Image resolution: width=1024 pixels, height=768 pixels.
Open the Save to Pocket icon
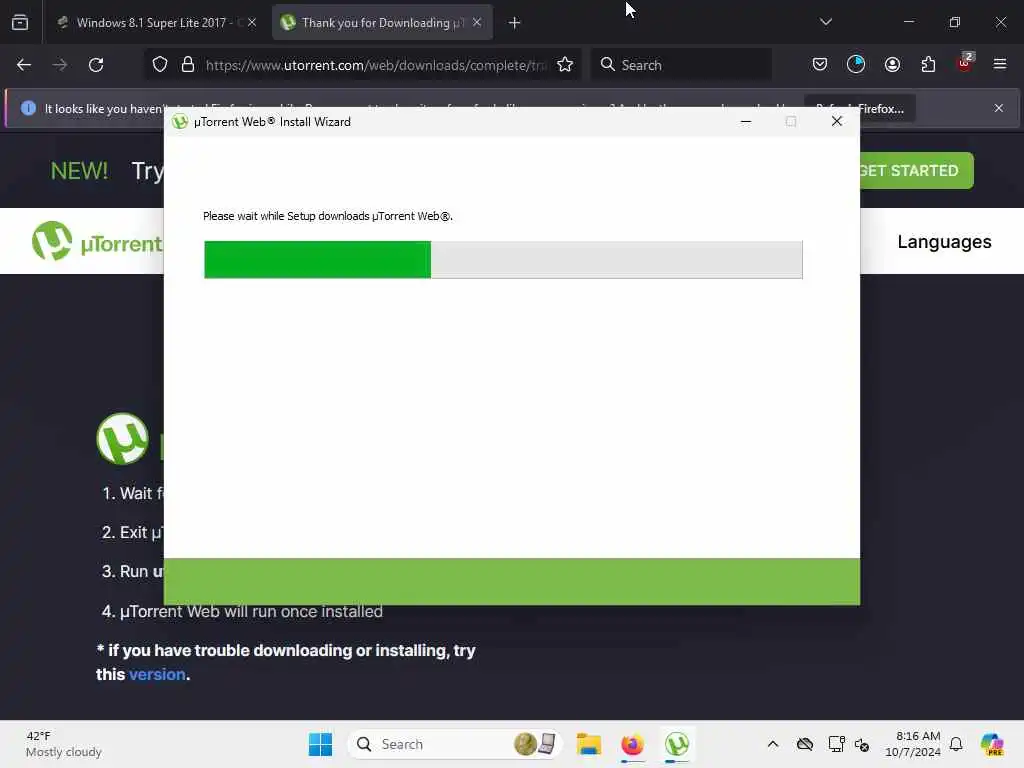(x=820, y=65)
